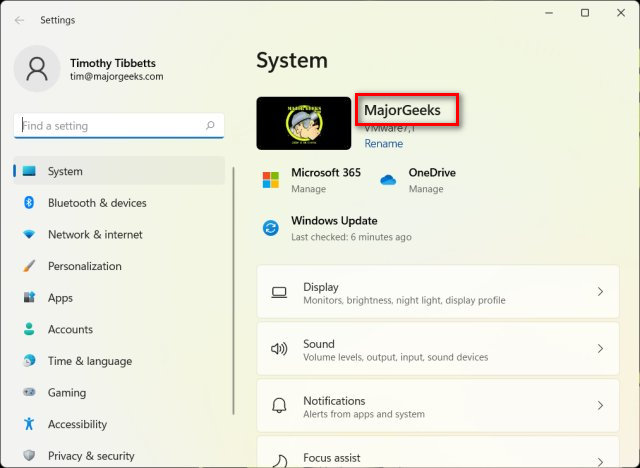Click the Bluetooth icon in sidebar

tap(29, 202)
